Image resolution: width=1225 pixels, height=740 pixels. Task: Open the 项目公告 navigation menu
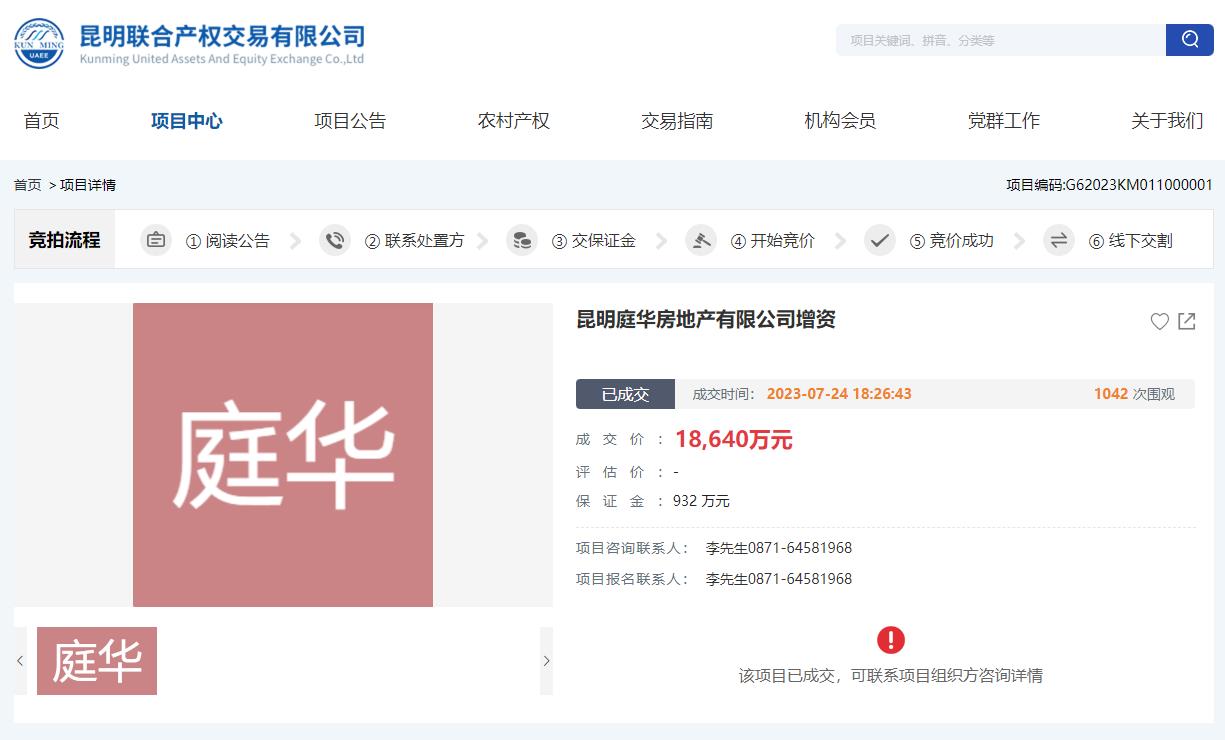pos(350,121)
